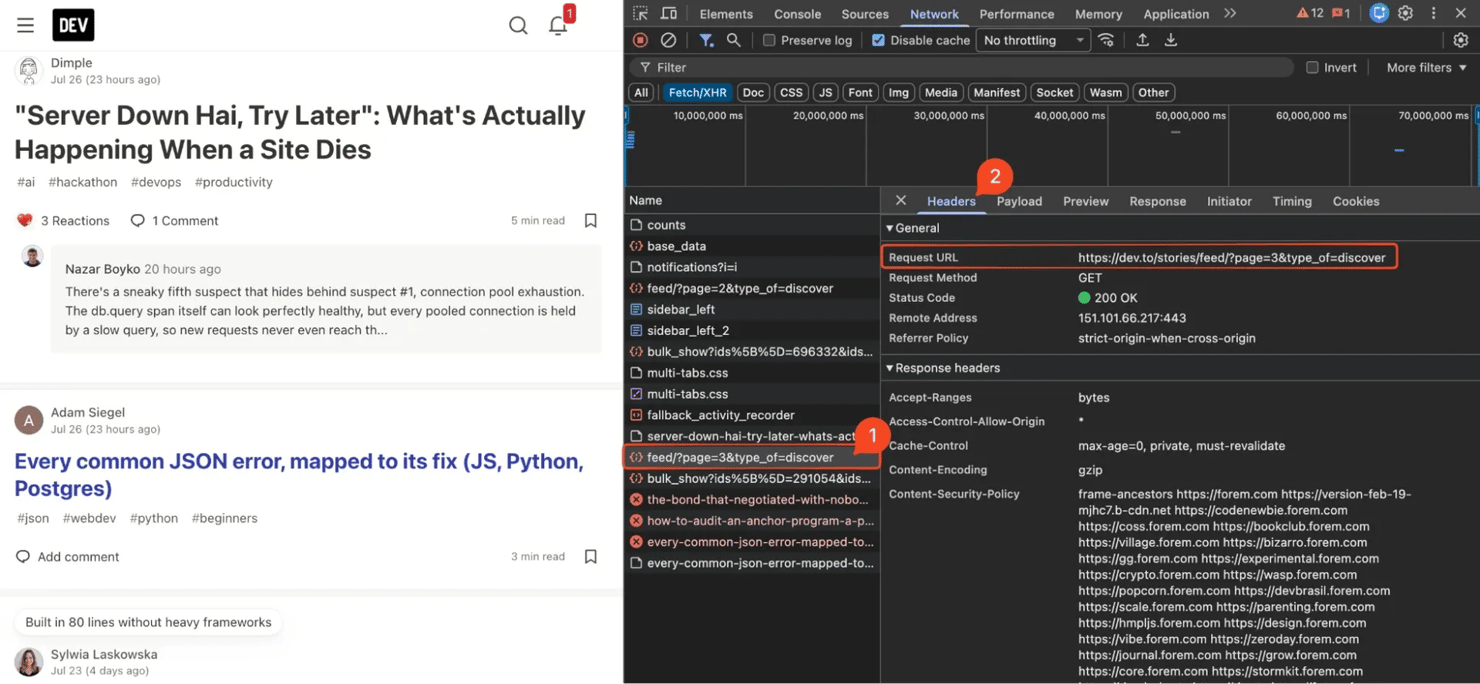Click the network overview timeline
The width and height of the screenshot is (1480, 684).
pos(1051,145)
